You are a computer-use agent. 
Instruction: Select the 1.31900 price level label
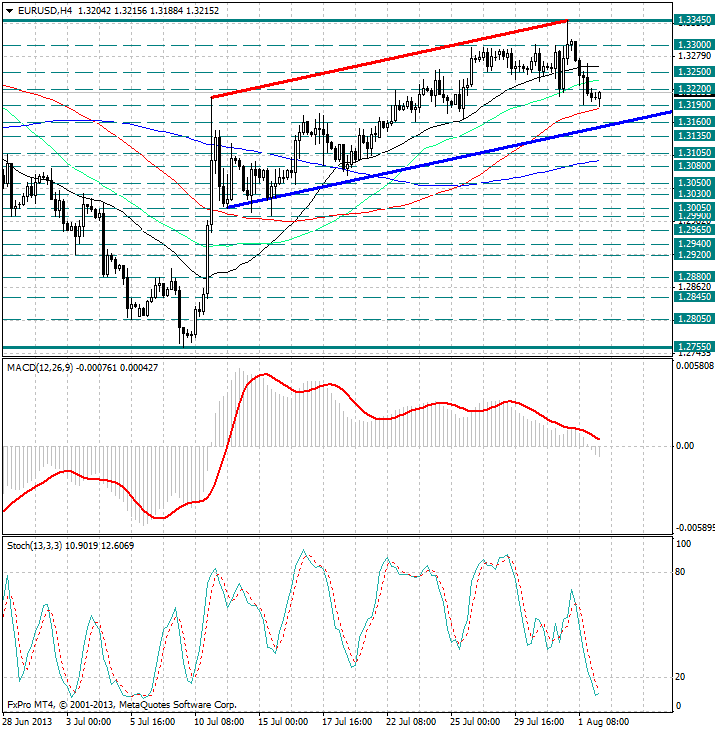(694, 105)
